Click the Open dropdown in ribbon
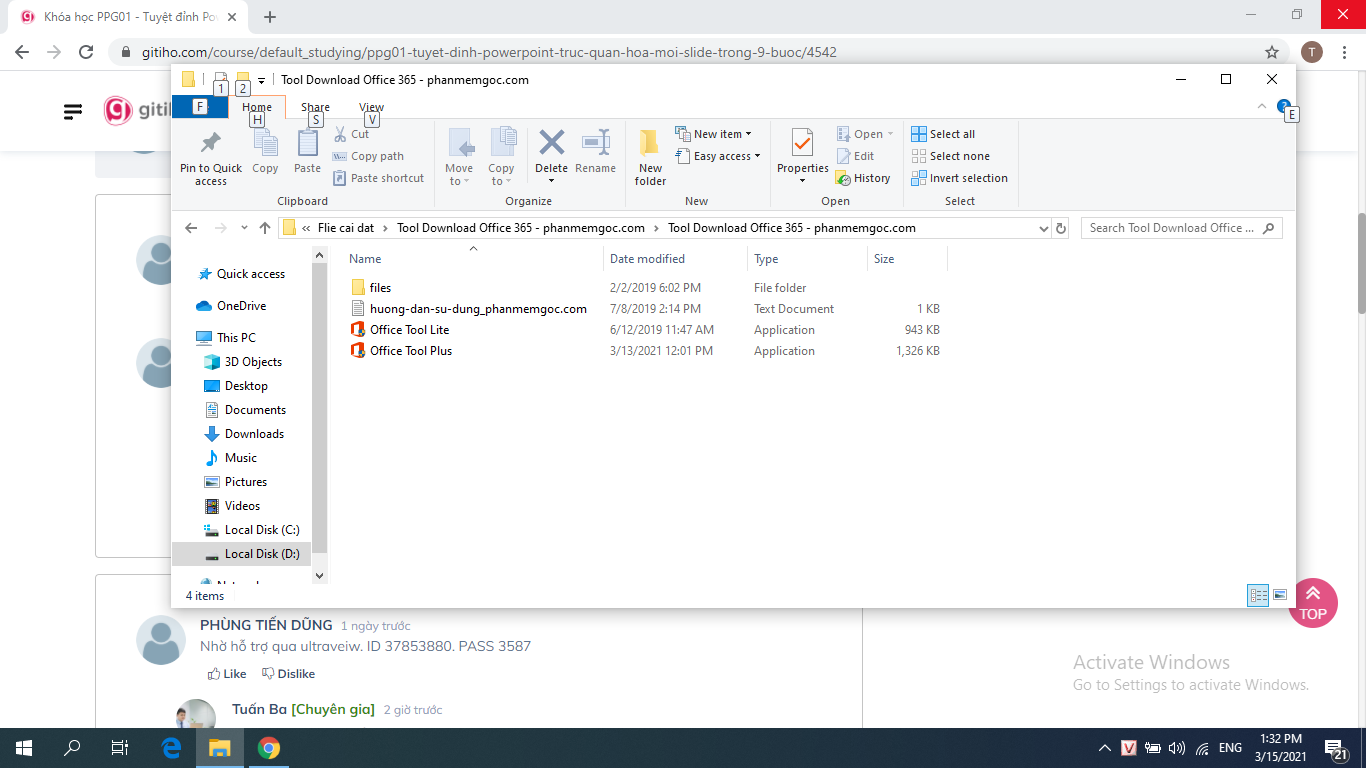The height and width of the screenshot is (768, 1366). pos(865,134)
